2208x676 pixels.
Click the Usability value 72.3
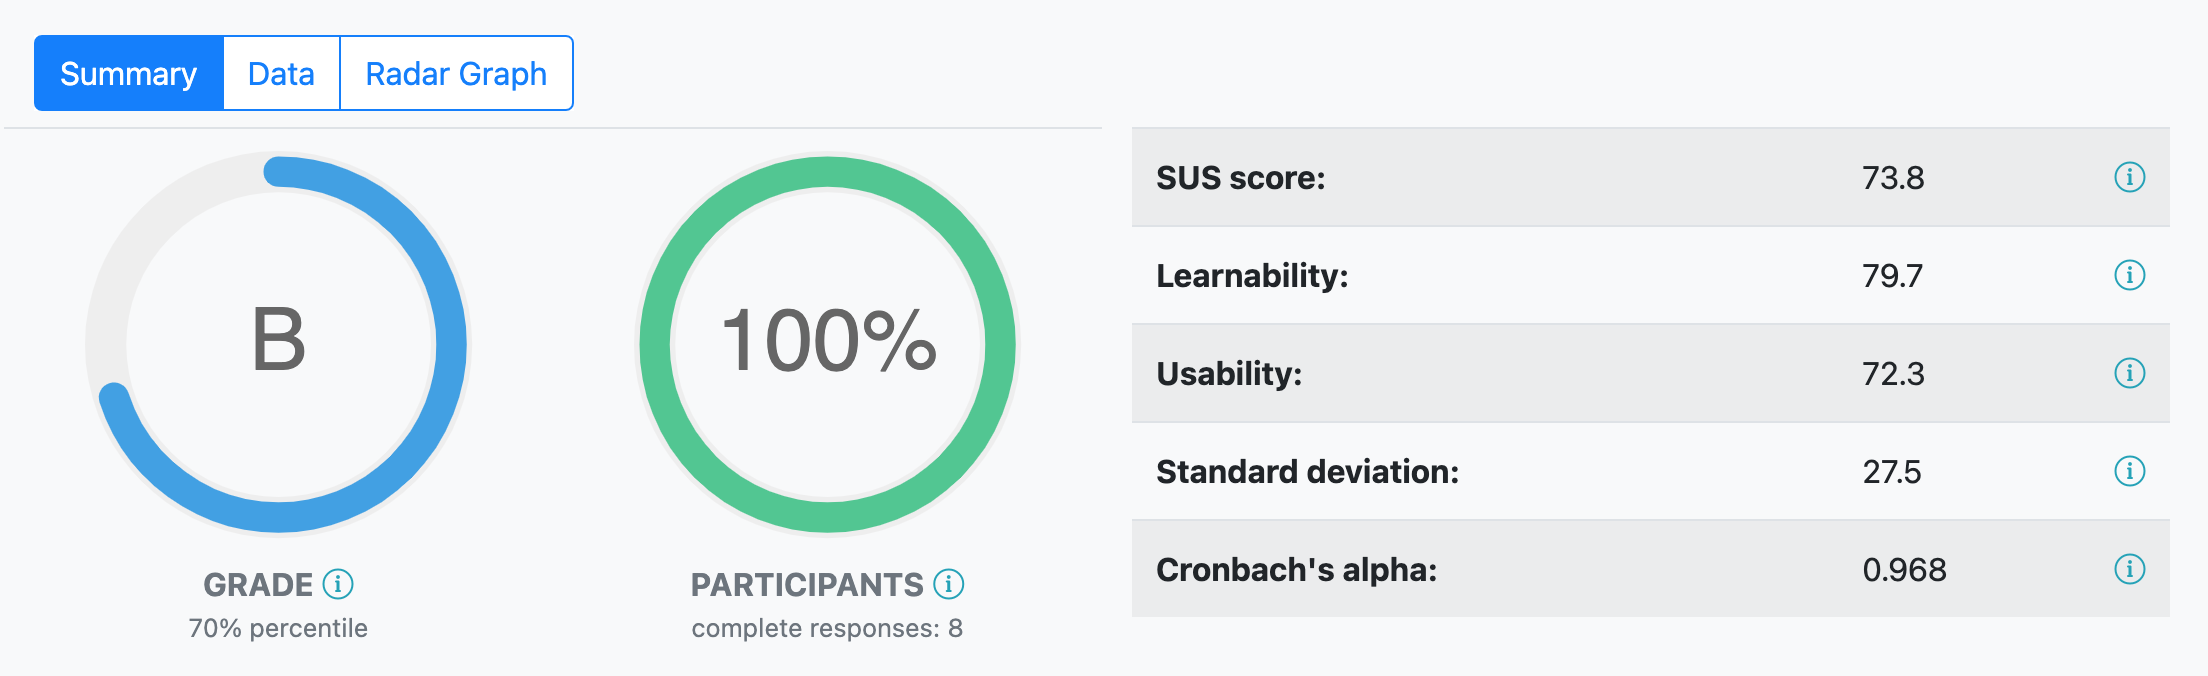[x=1892, y=374]
